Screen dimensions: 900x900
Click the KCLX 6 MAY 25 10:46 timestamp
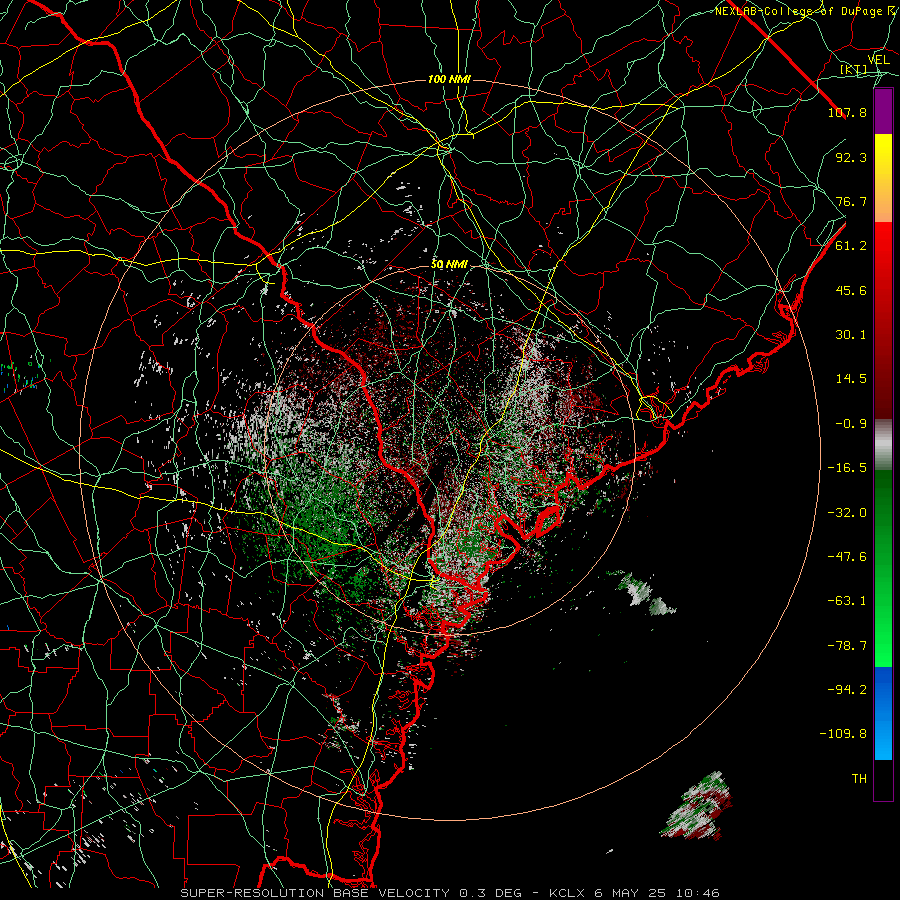coord(634,893)
